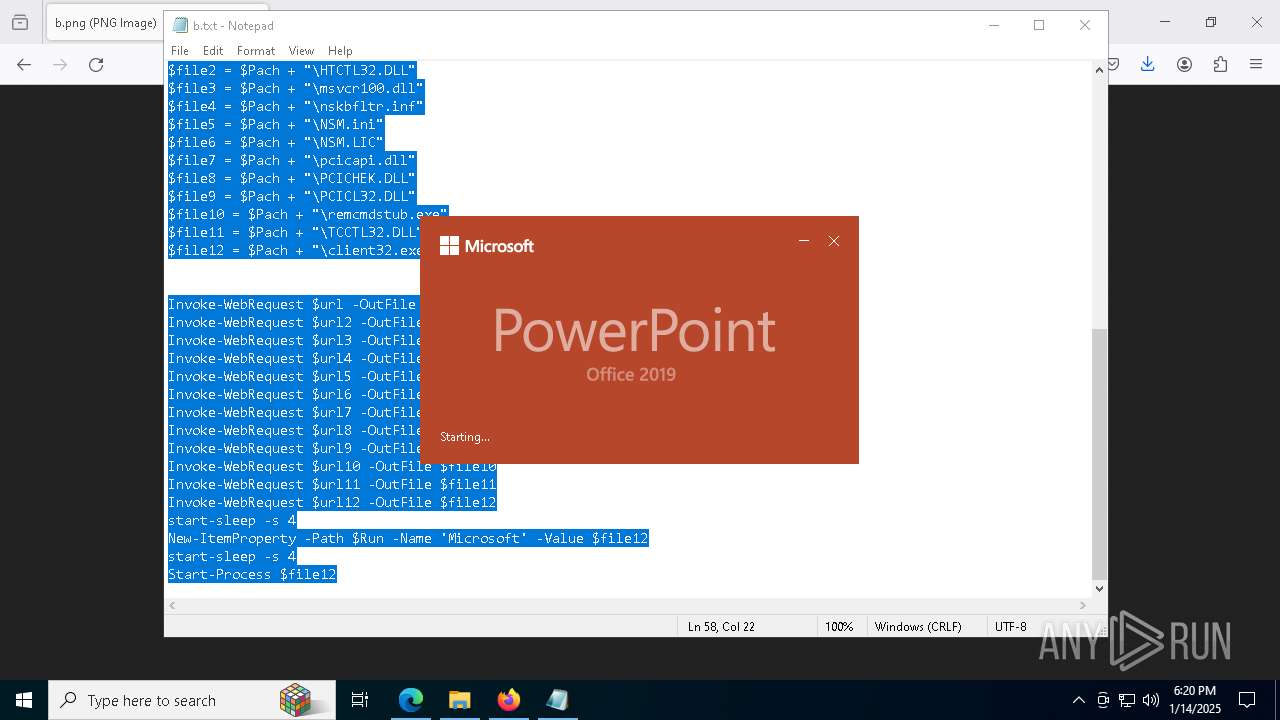
Task: Open the browser extensions icon
Action: (x=1220, y=64)
